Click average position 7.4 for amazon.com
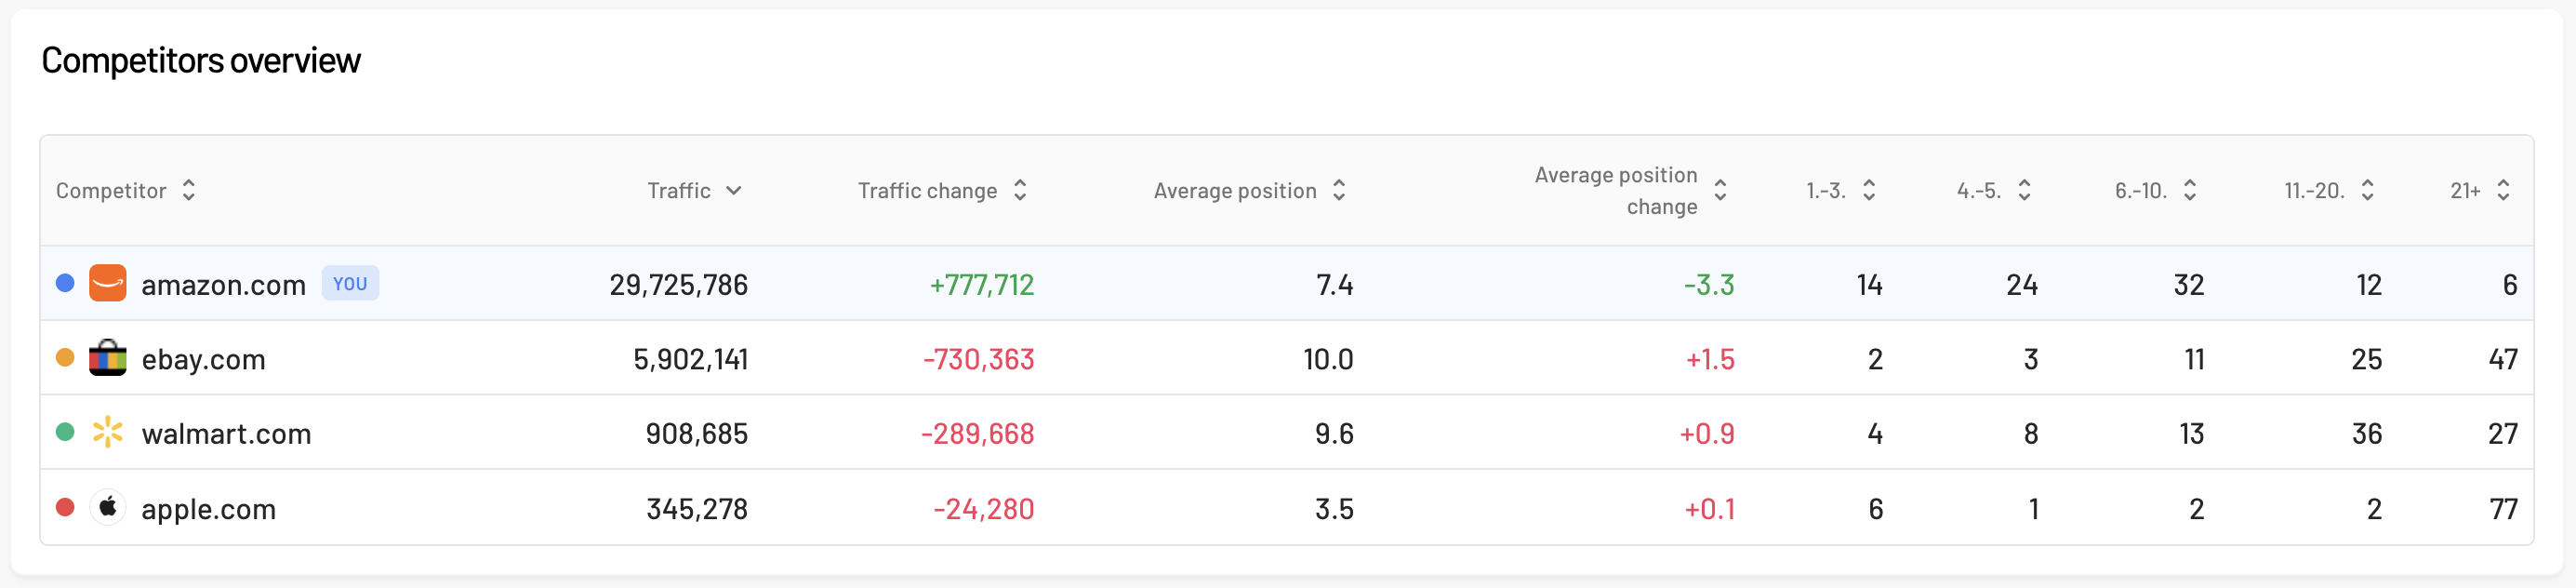 tap(1335, 285)
